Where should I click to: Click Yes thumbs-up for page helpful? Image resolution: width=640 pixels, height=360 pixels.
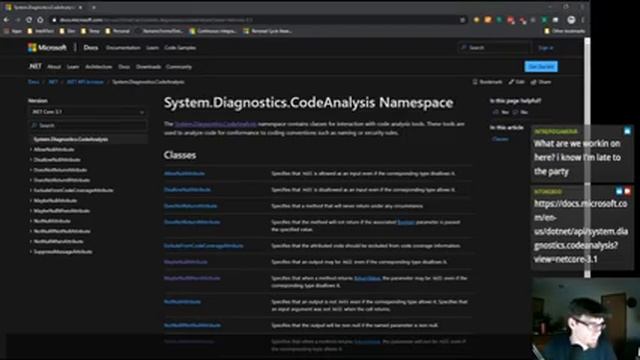(x=500, y=112)
